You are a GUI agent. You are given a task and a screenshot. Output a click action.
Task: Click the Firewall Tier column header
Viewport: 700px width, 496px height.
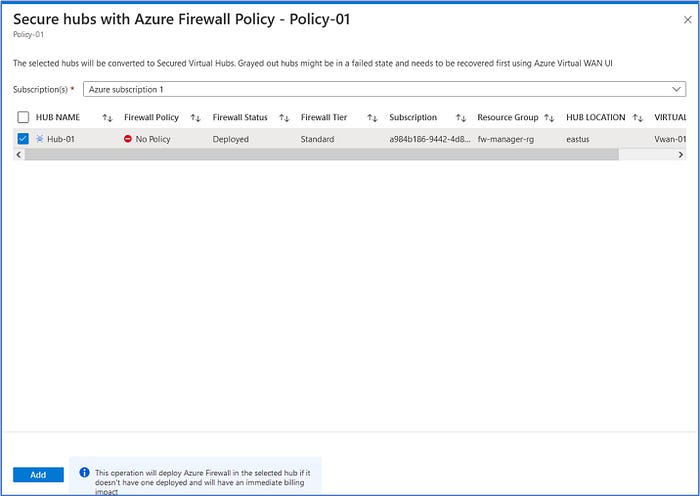pyautogui.click(x=324, y=117)
